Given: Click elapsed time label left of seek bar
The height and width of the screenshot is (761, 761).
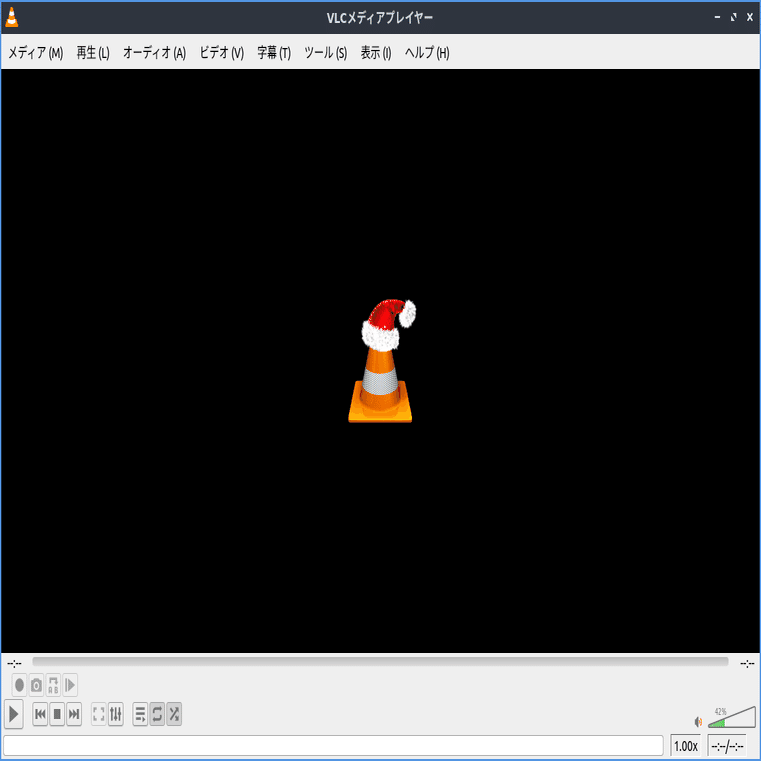Looking at the screenshot, I should tap(14, 663).
